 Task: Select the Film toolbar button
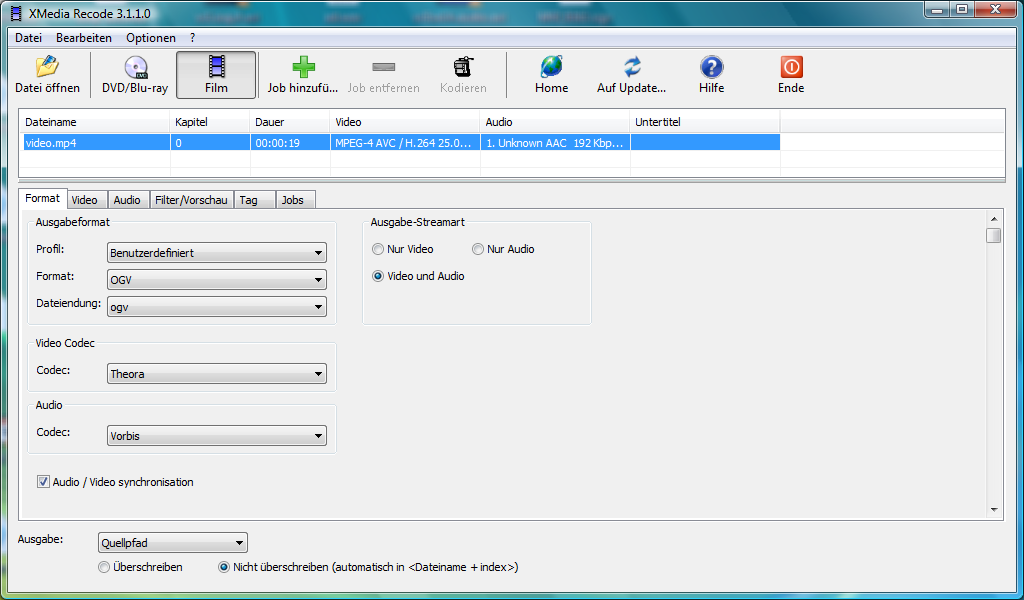coord(216,75)
